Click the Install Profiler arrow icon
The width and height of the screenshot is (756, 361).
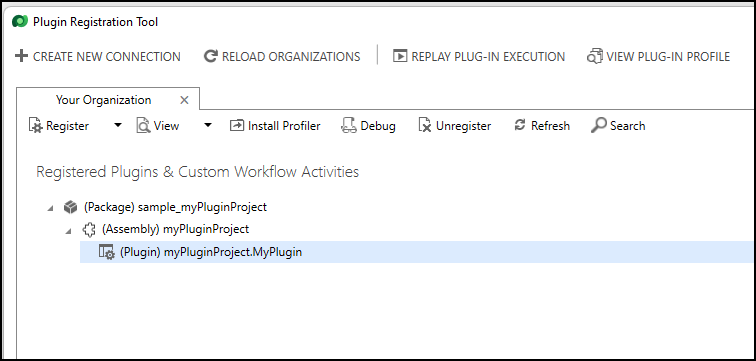(237, 126)
